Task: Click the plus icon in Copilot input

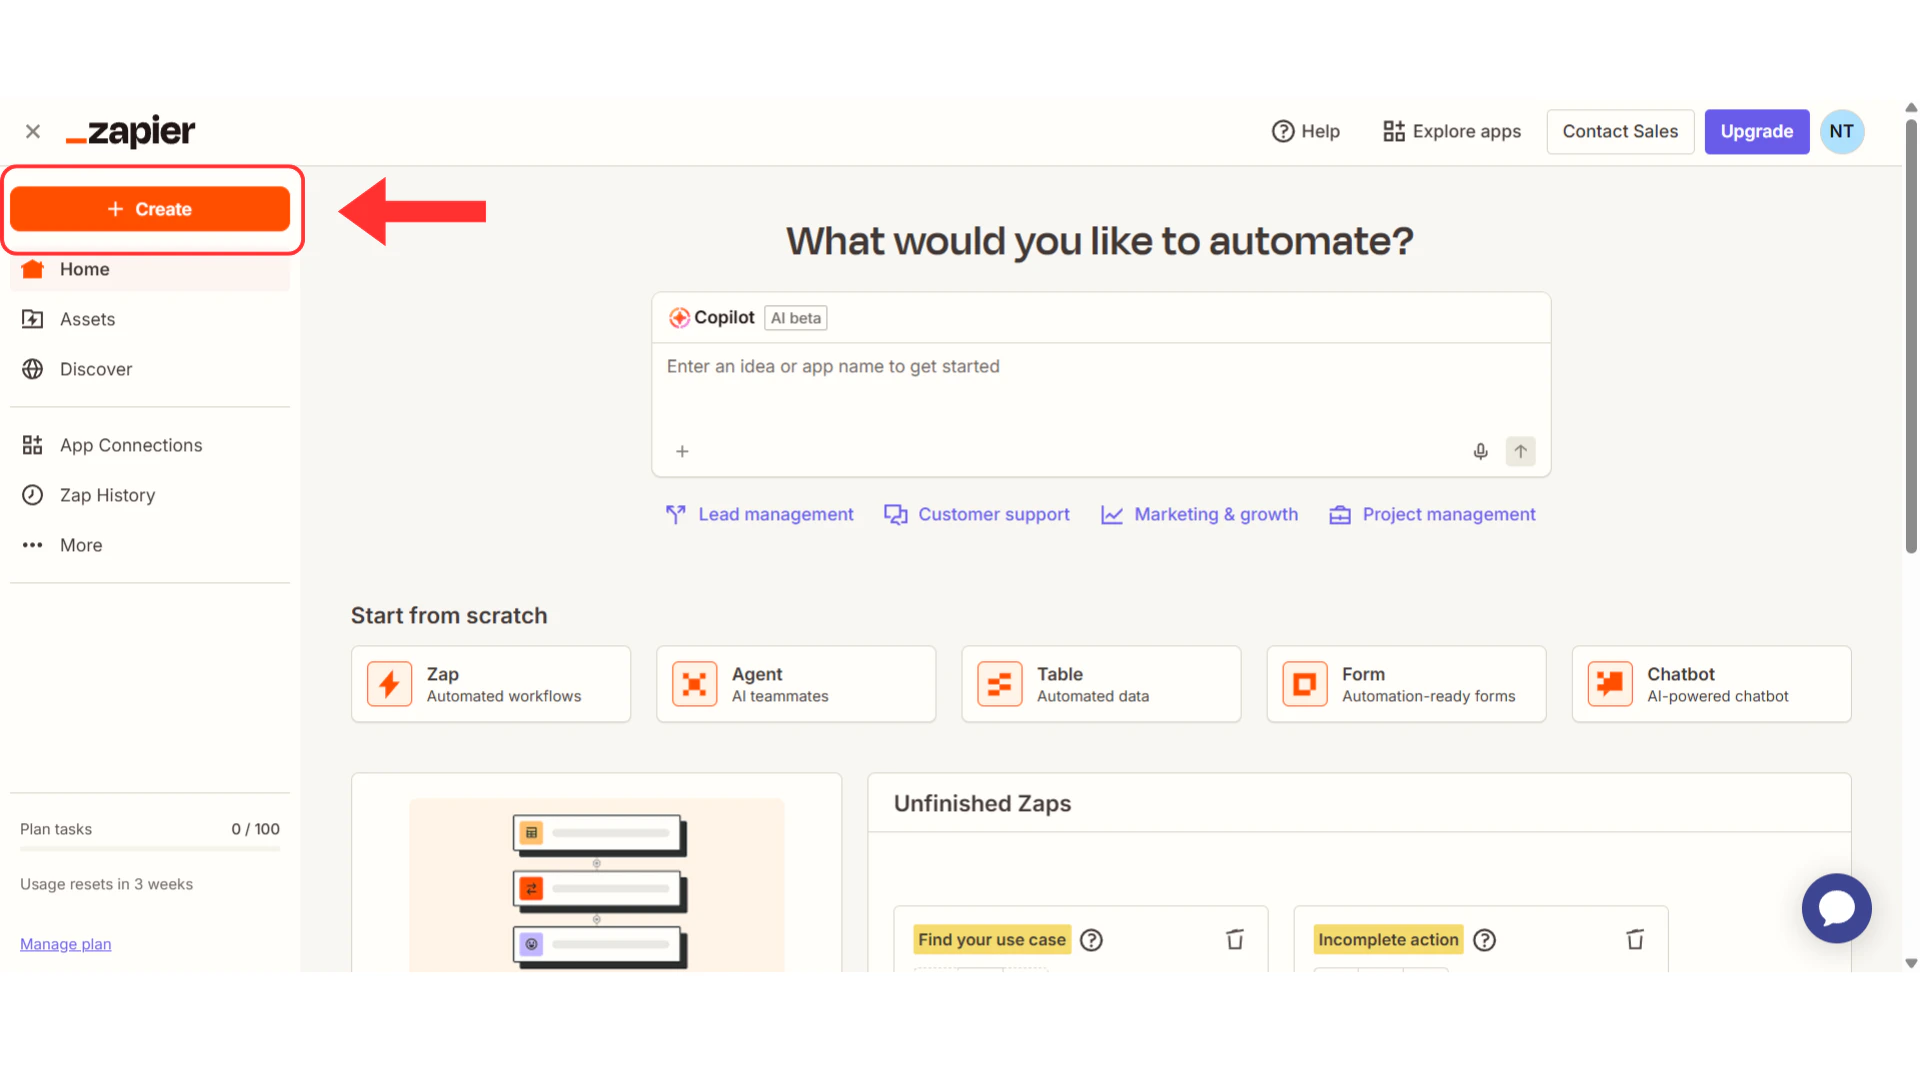Action: pyautogui.click(x=682, y=451)
